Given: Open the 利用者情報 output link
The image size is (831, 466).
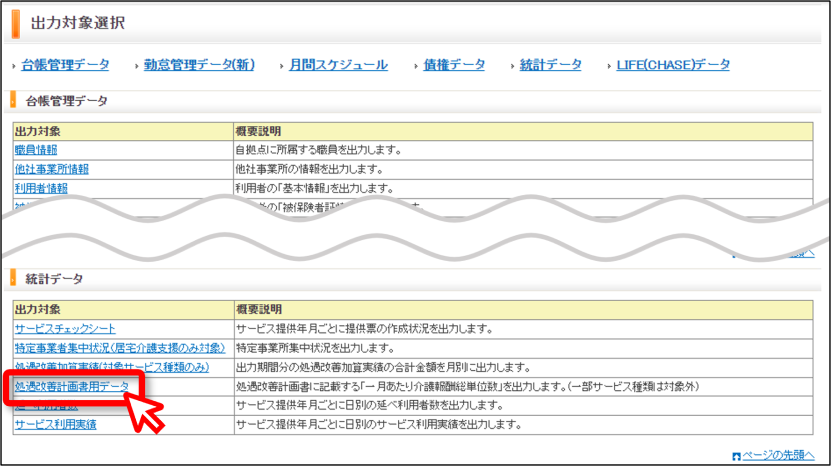Looking at the screenshot, I should click(x=41, y=188).
